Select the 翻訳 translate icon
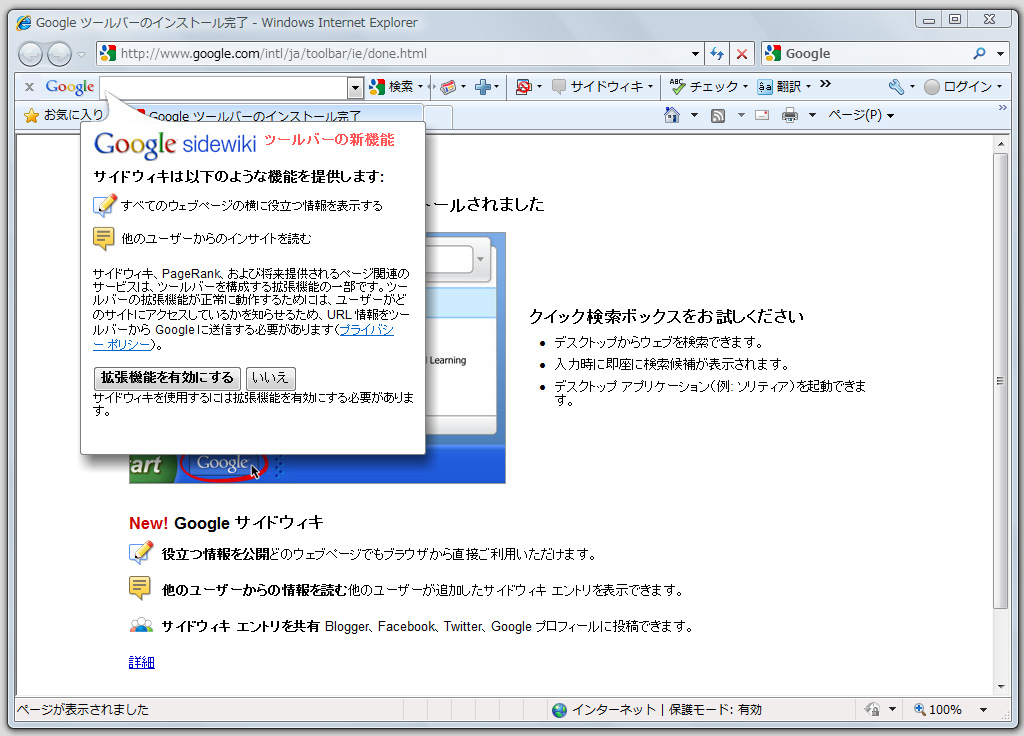This screenshot has height=736, width=1024. click(765, 86)
